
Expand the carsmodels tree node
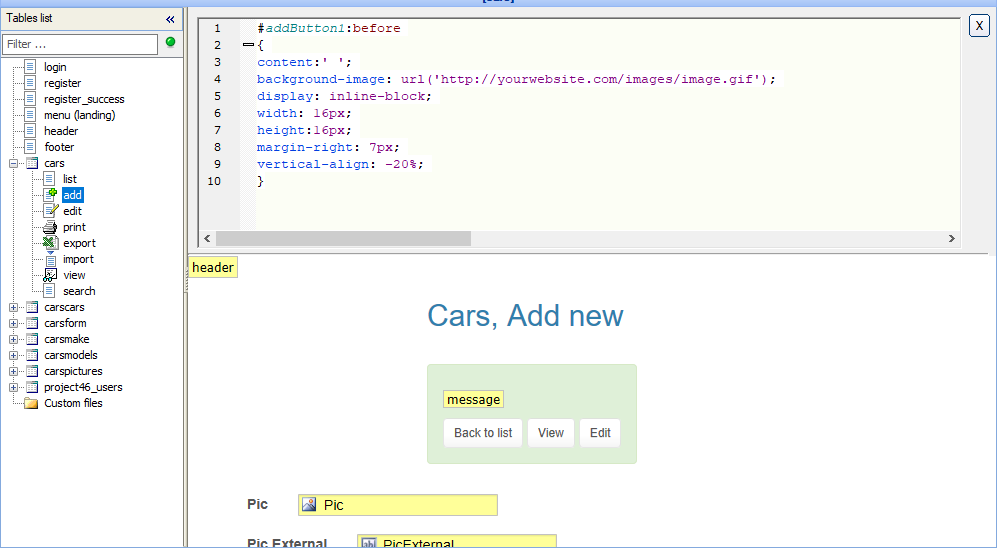coord(13,355)
